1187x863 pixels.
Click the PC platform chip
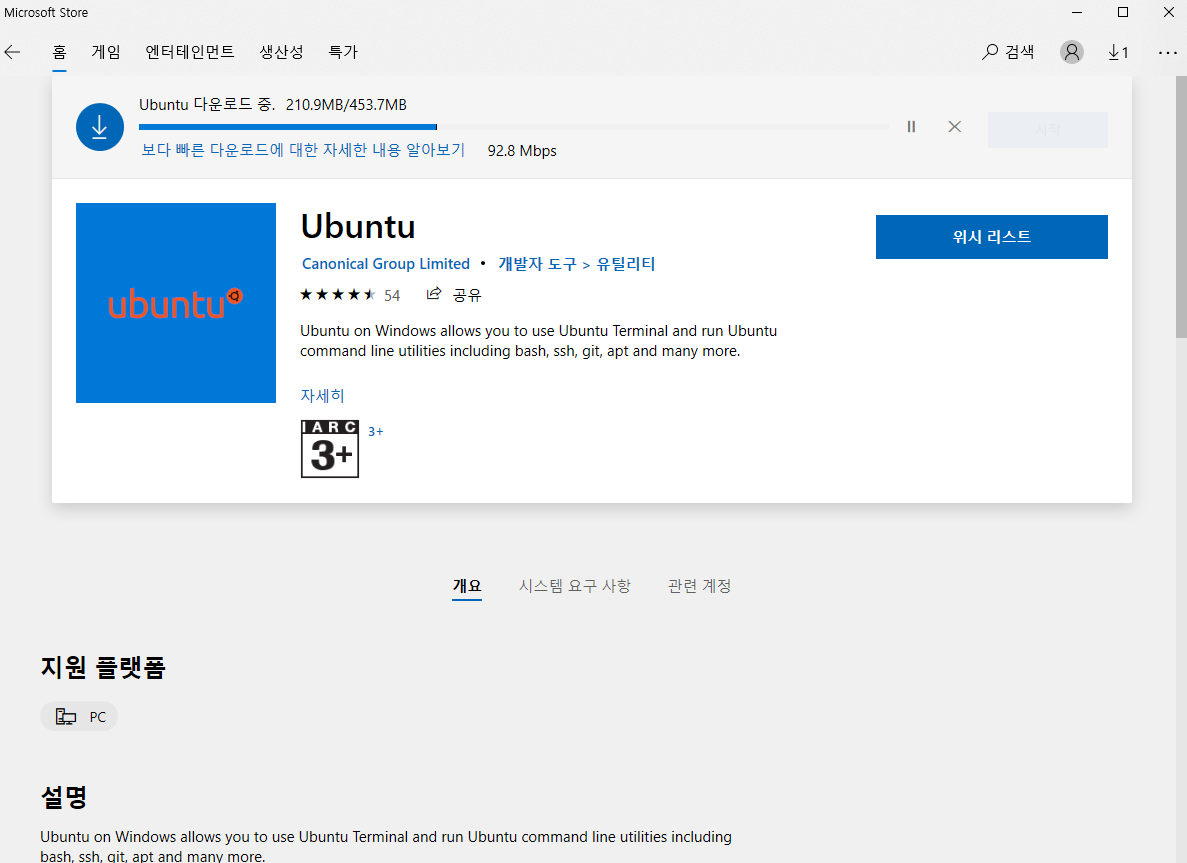79,716
